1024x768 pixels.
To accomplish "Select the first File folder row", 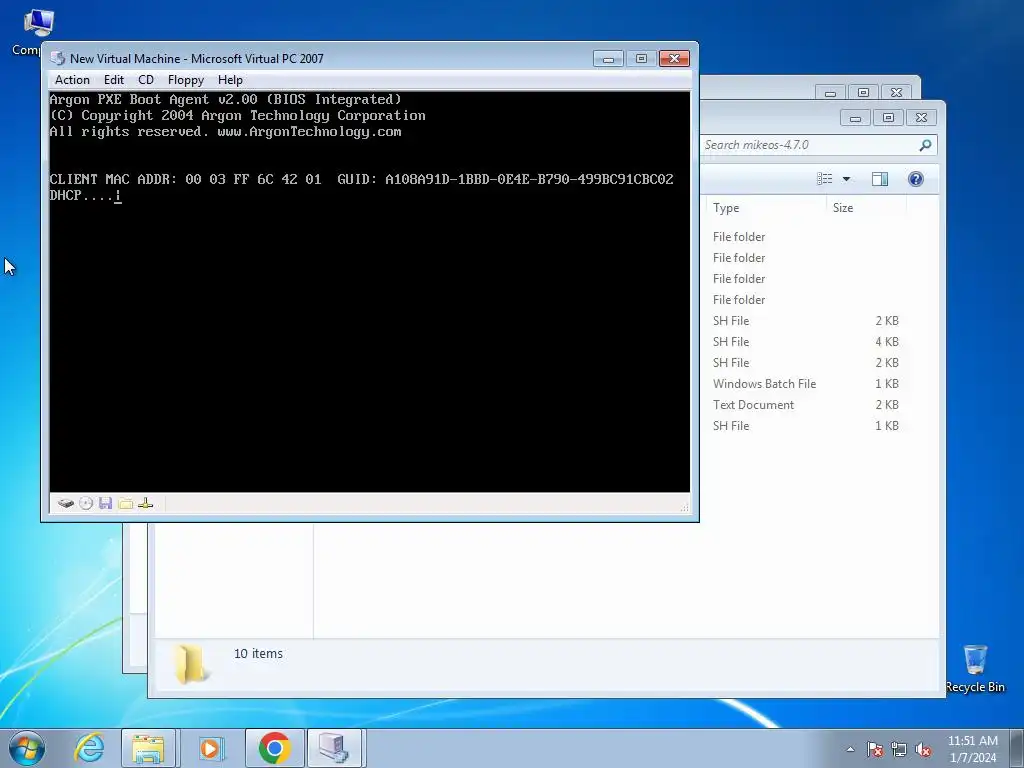I will pyautogui.click(x=806, y=237).
